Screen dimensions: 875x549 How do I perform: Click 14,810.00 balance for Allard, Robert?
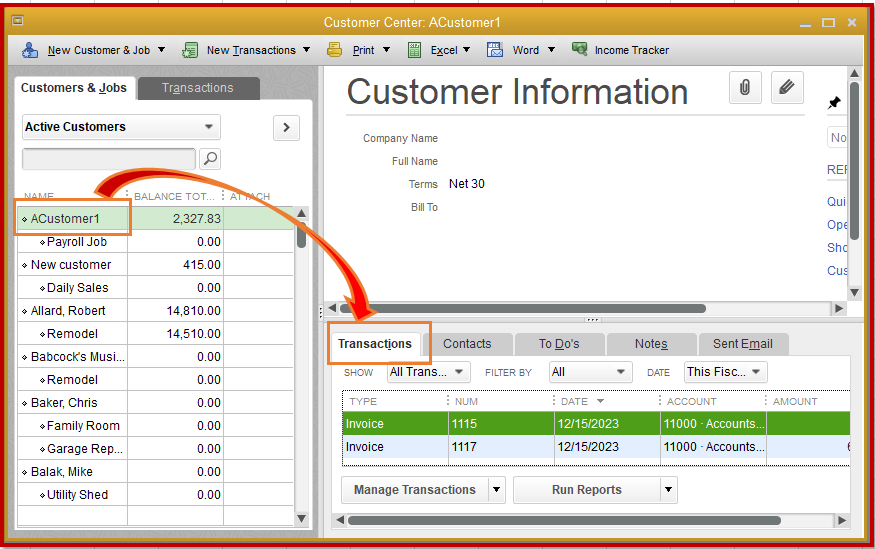point(194,311)
